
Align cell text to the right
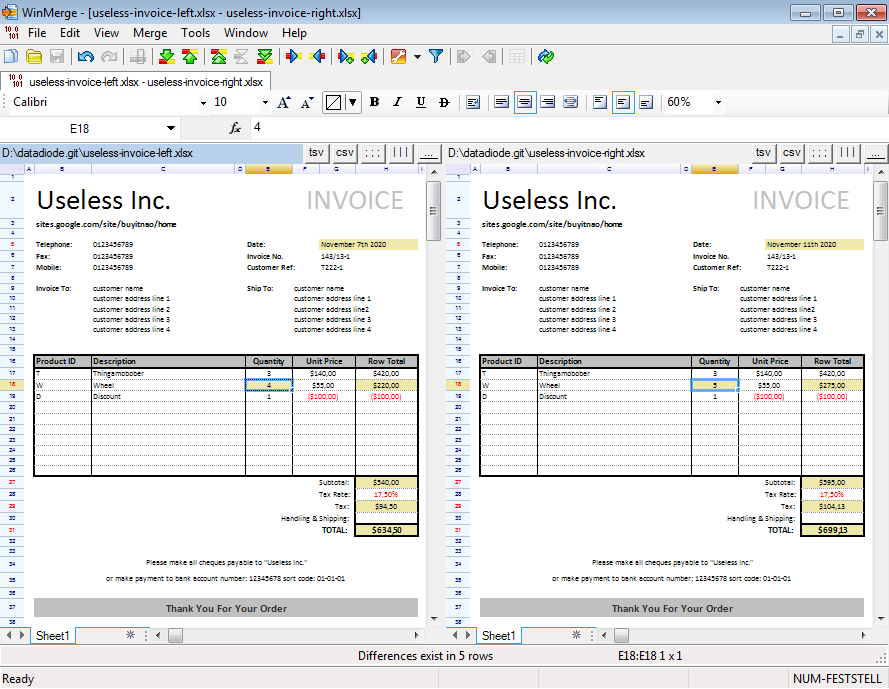pos(548,102)
